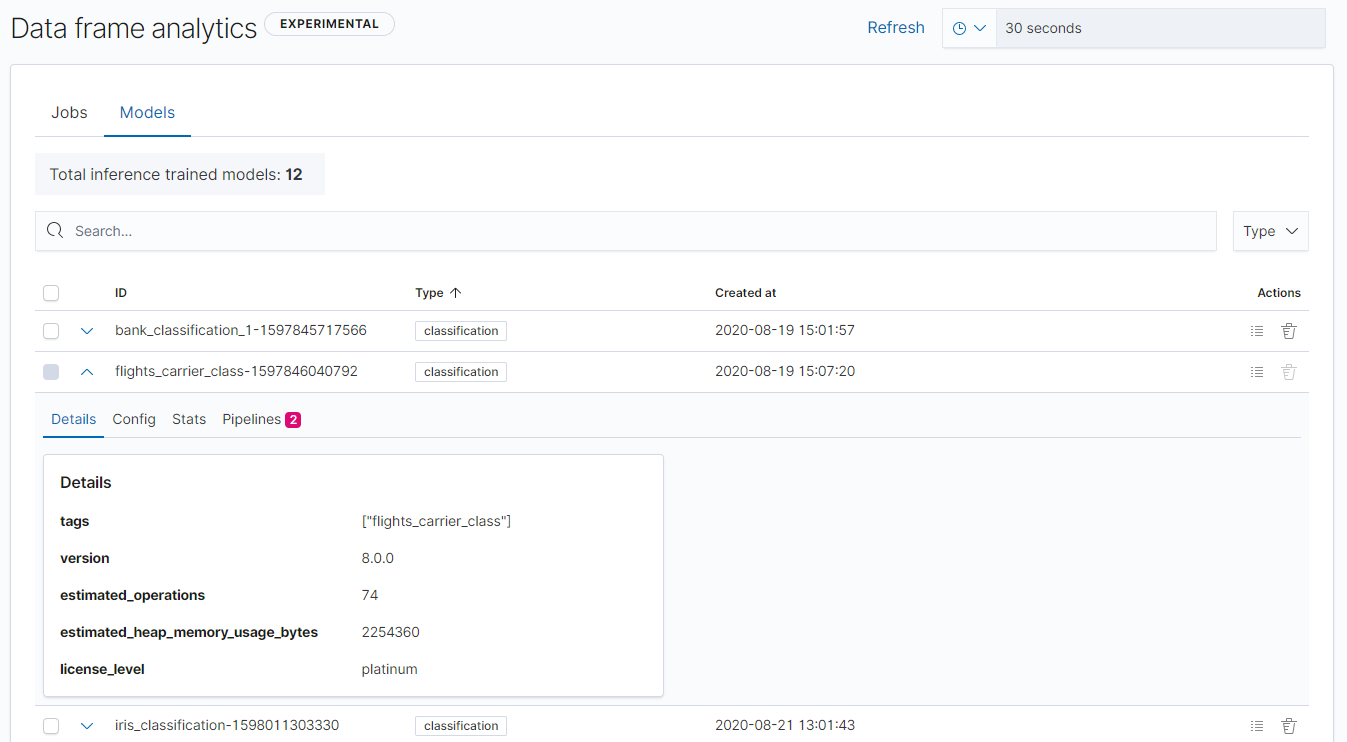The image size is (1347, 742).
Task: Click the trash icon for iris_classification-1598011303330
Action: point(1289,725)
